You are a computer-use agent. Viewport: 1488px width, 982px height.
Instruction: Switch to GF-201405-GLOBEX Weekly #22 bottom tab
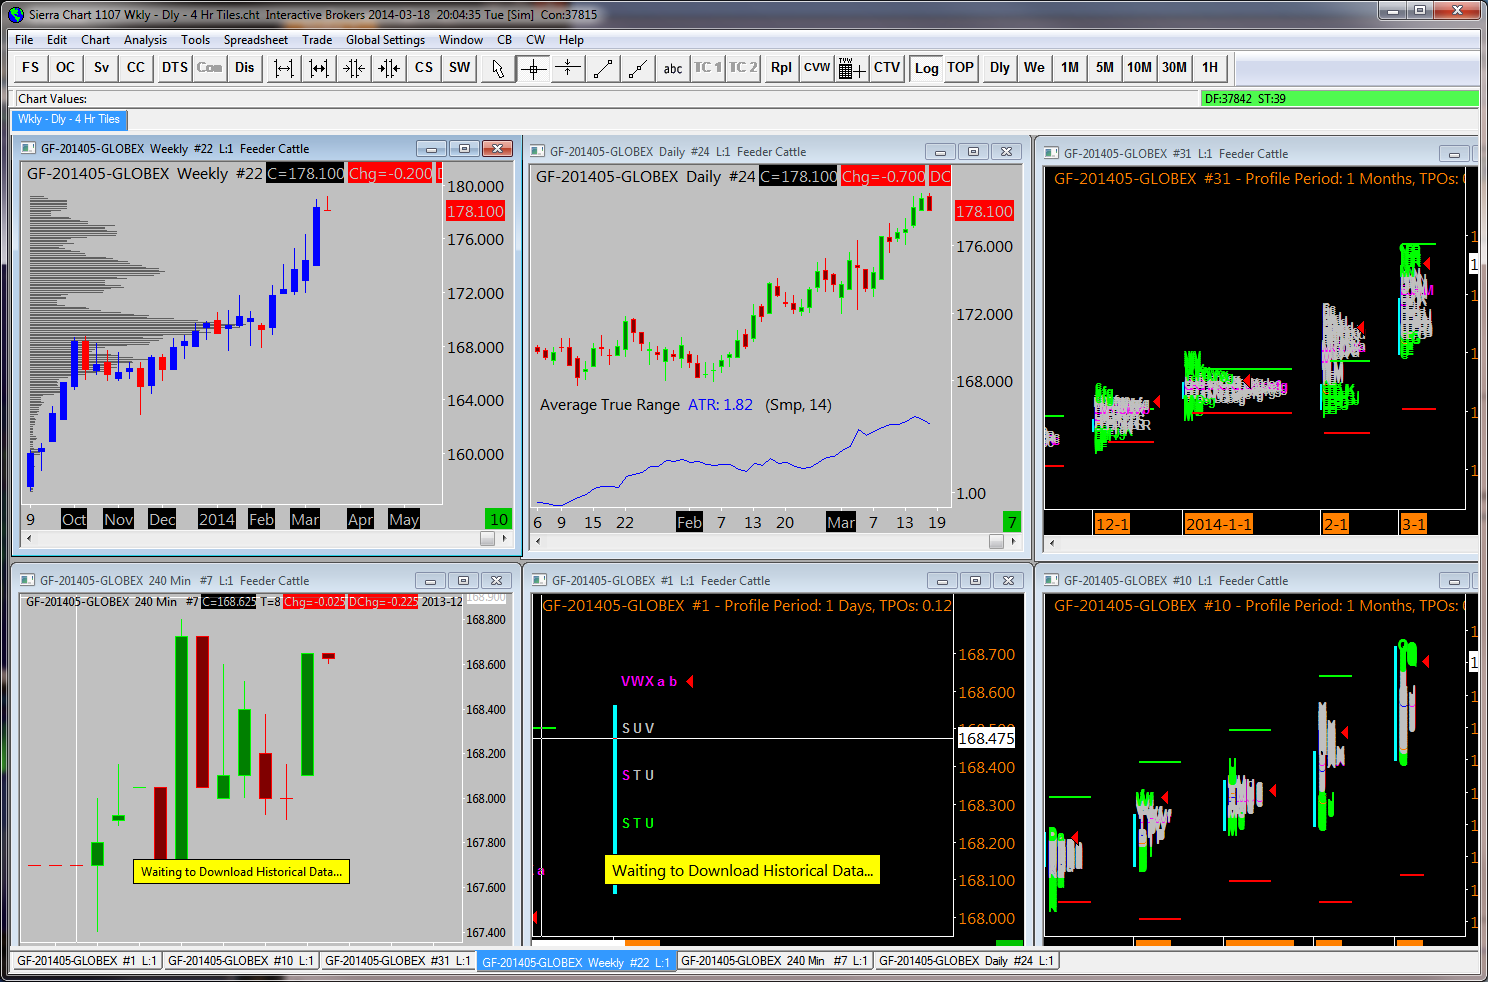tap(576, 962)
